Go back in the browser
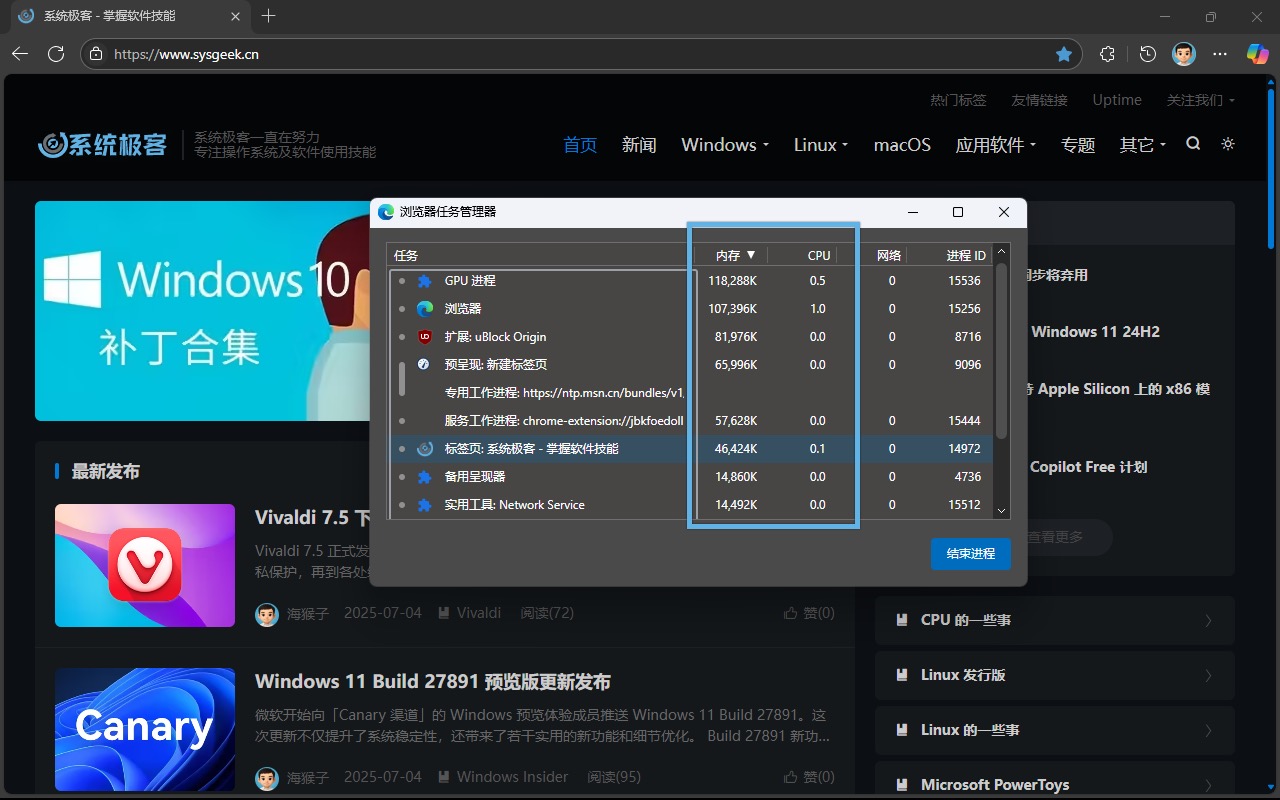 (20, 54)
